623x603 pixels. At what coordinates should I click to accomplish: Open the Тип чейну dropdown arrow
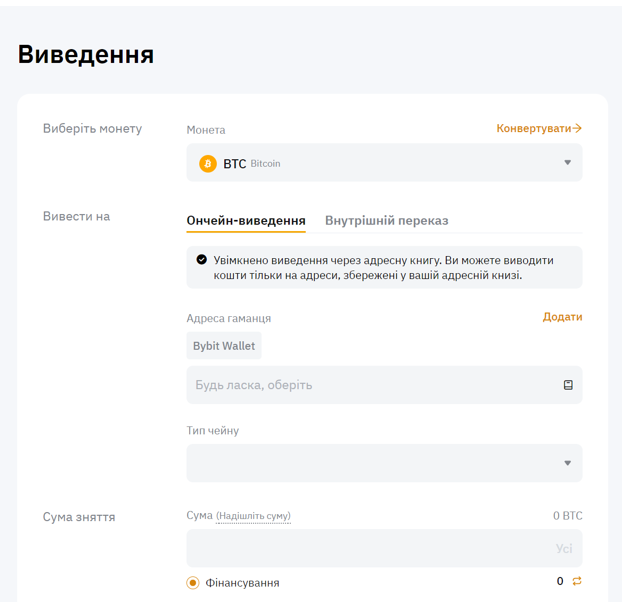point(567,463)
